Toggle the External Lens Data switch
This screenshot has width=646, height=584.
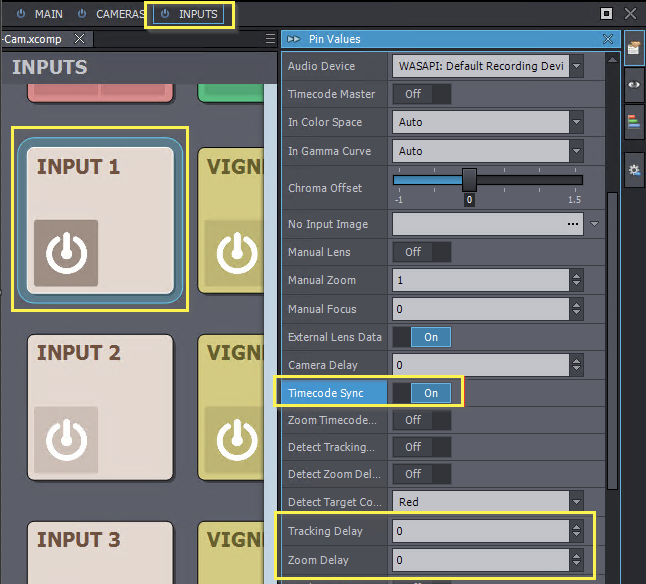(420, 337)
